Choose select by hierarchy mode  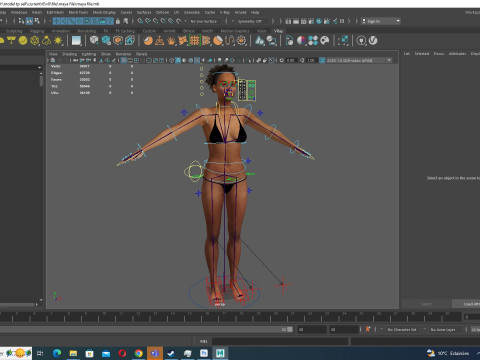[22, 21]
